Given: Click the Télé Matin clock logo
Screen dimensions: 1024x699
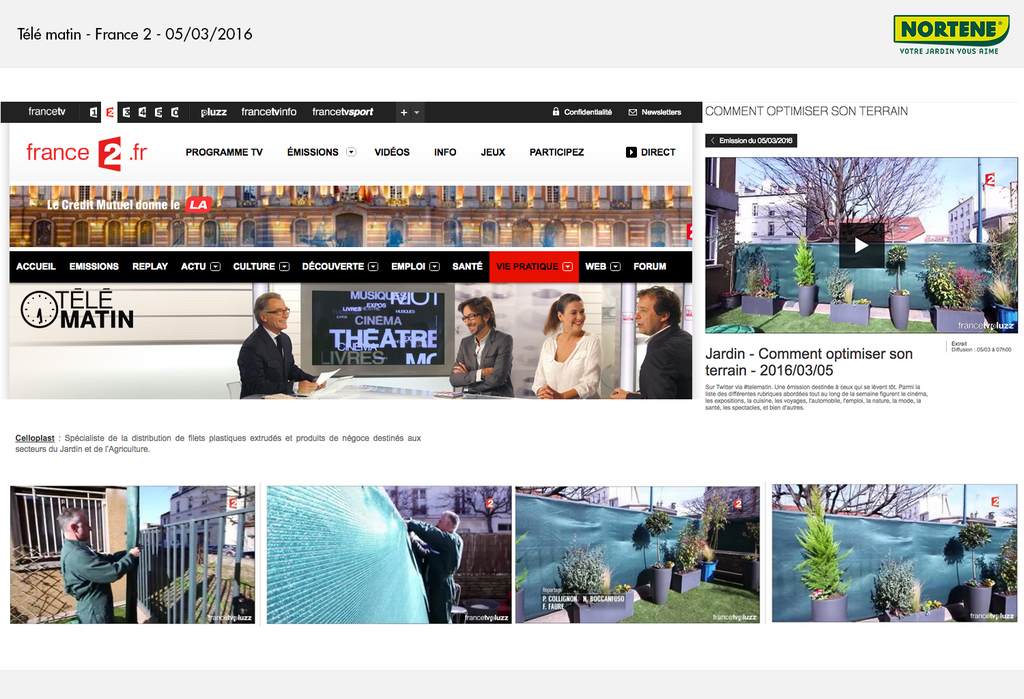Looking at the screenshot, I should [x=77, y=310].
